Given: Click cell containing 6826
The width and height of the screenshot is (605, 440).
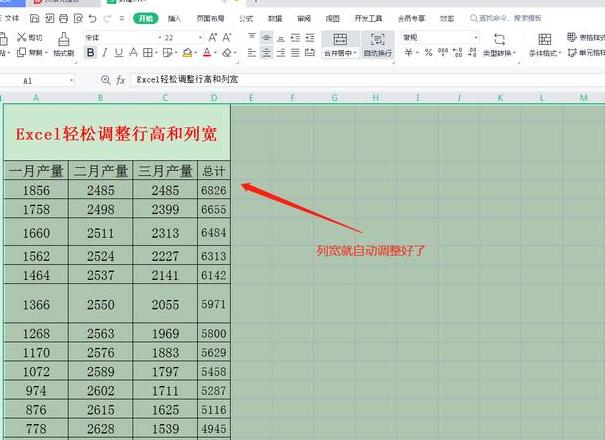Looking at the screenshot, I should [214, 190].
